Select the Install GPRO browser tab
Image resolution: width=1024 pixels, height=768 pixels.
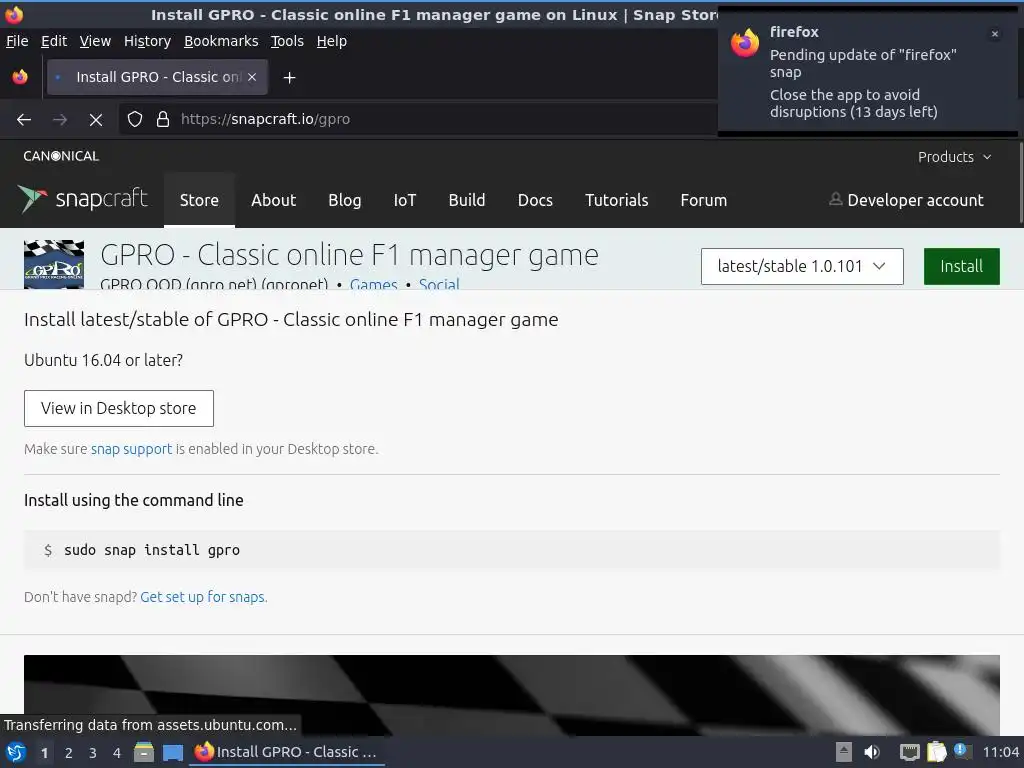coord(157,77)
